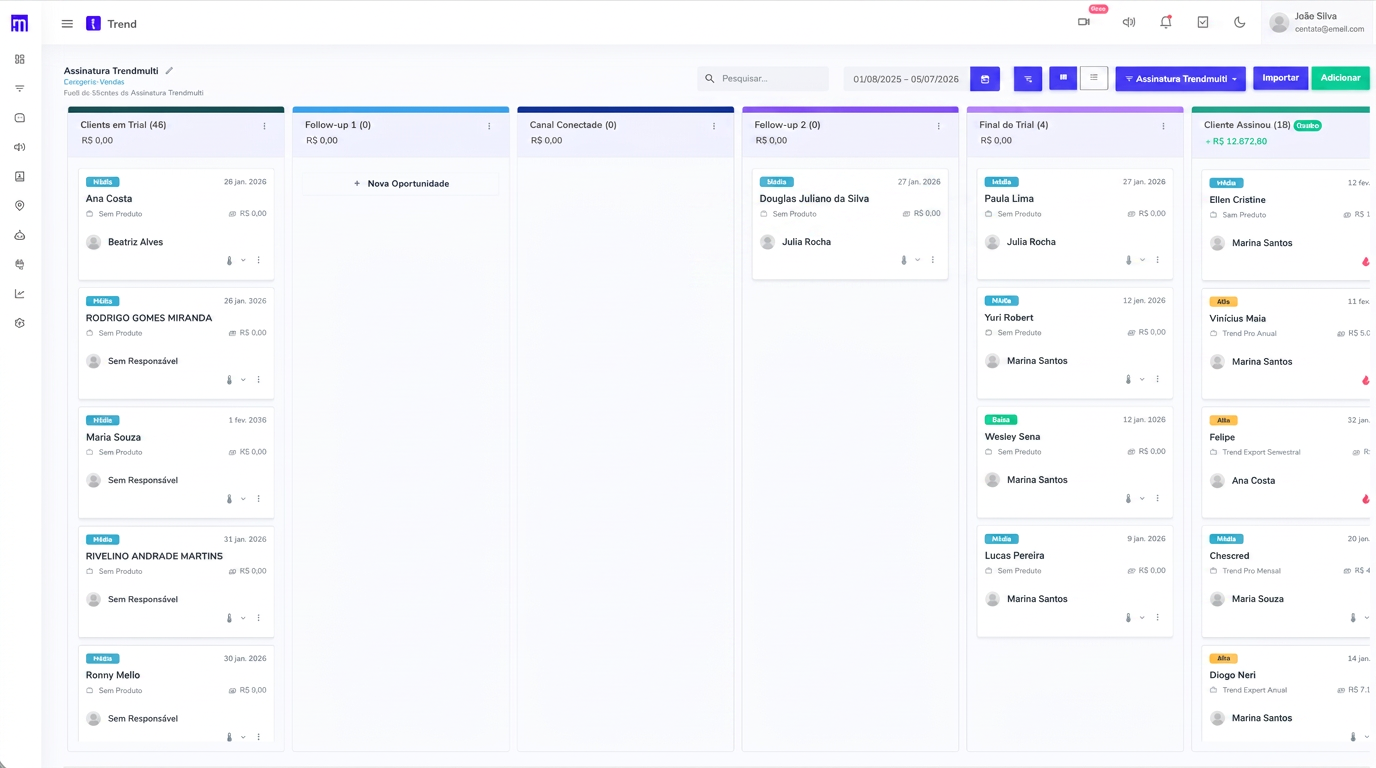The height and width of the screenshot is (768, 1376).
Task: Open the funnel icon in left sidebar
Action: point(19,89)
